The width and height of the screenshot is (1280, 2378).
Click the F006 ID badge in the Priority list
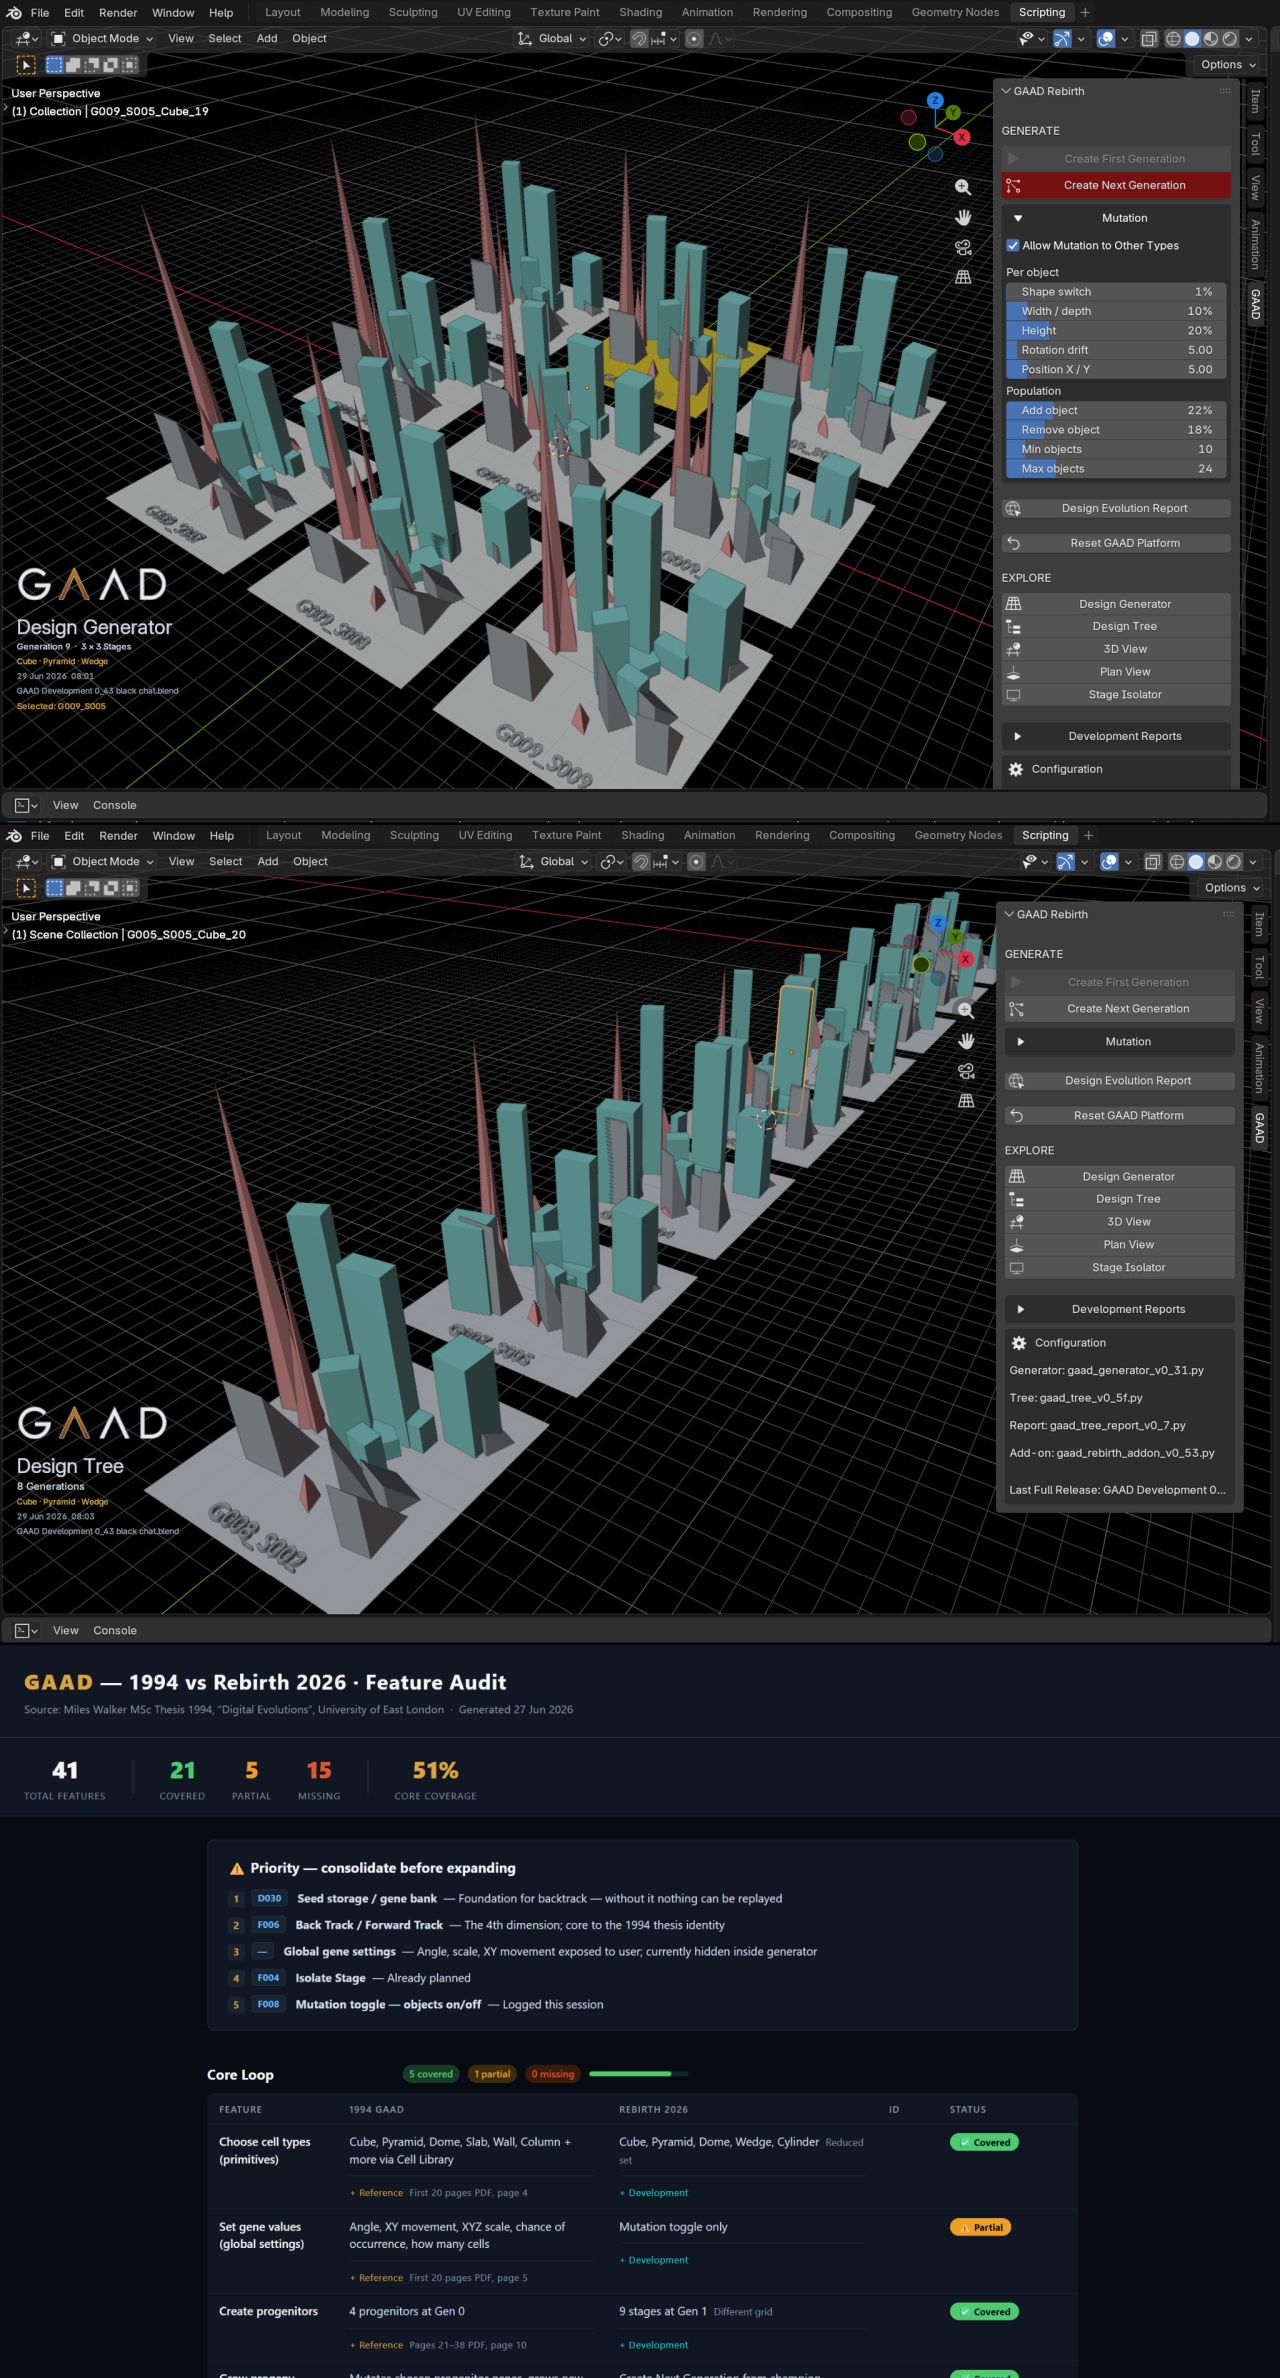268,1925
